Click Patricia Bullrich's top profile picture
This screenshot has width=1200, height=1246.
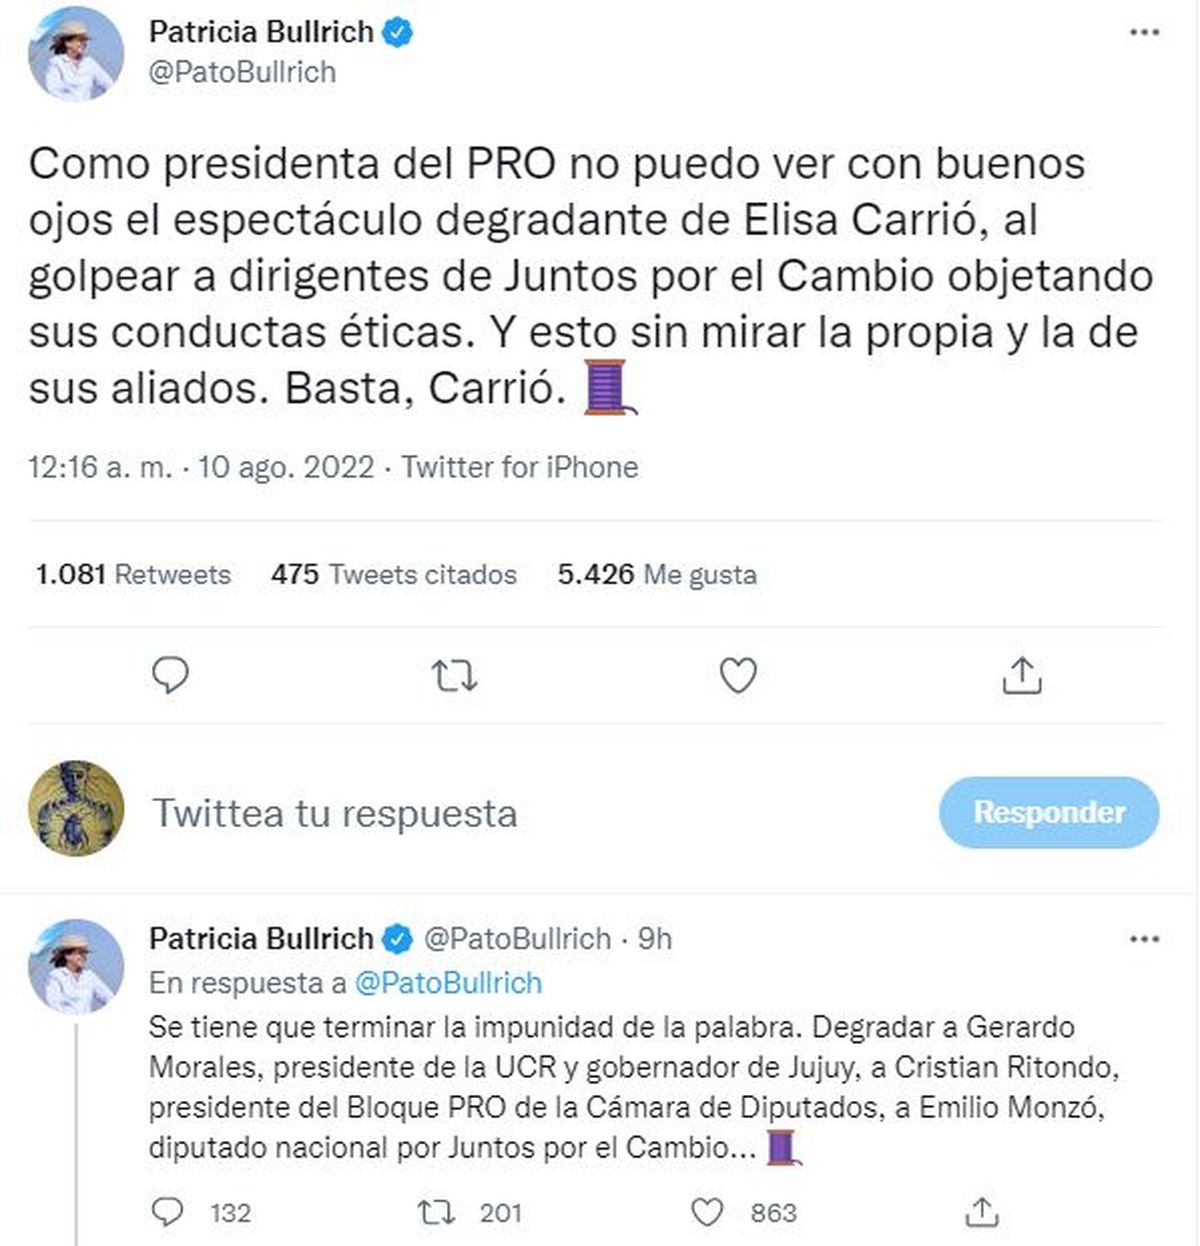click(76, 54)
